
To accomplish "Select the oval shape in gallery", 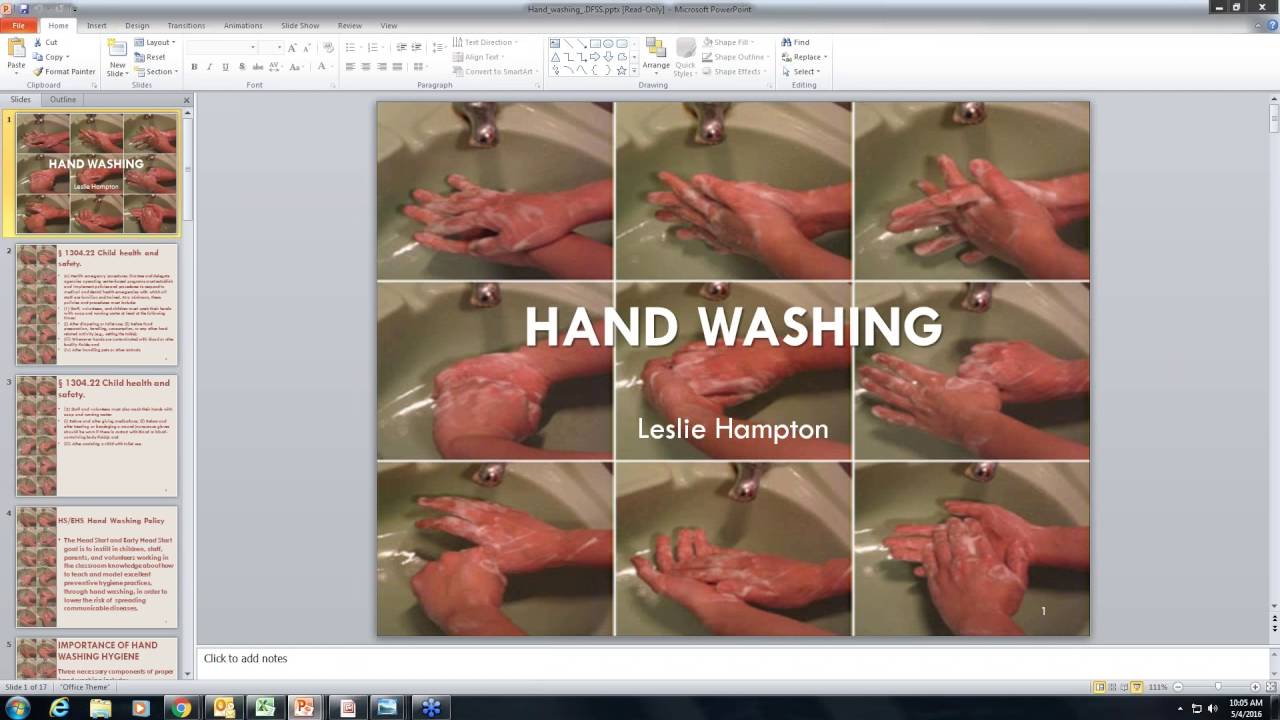I will coord(608,43).
